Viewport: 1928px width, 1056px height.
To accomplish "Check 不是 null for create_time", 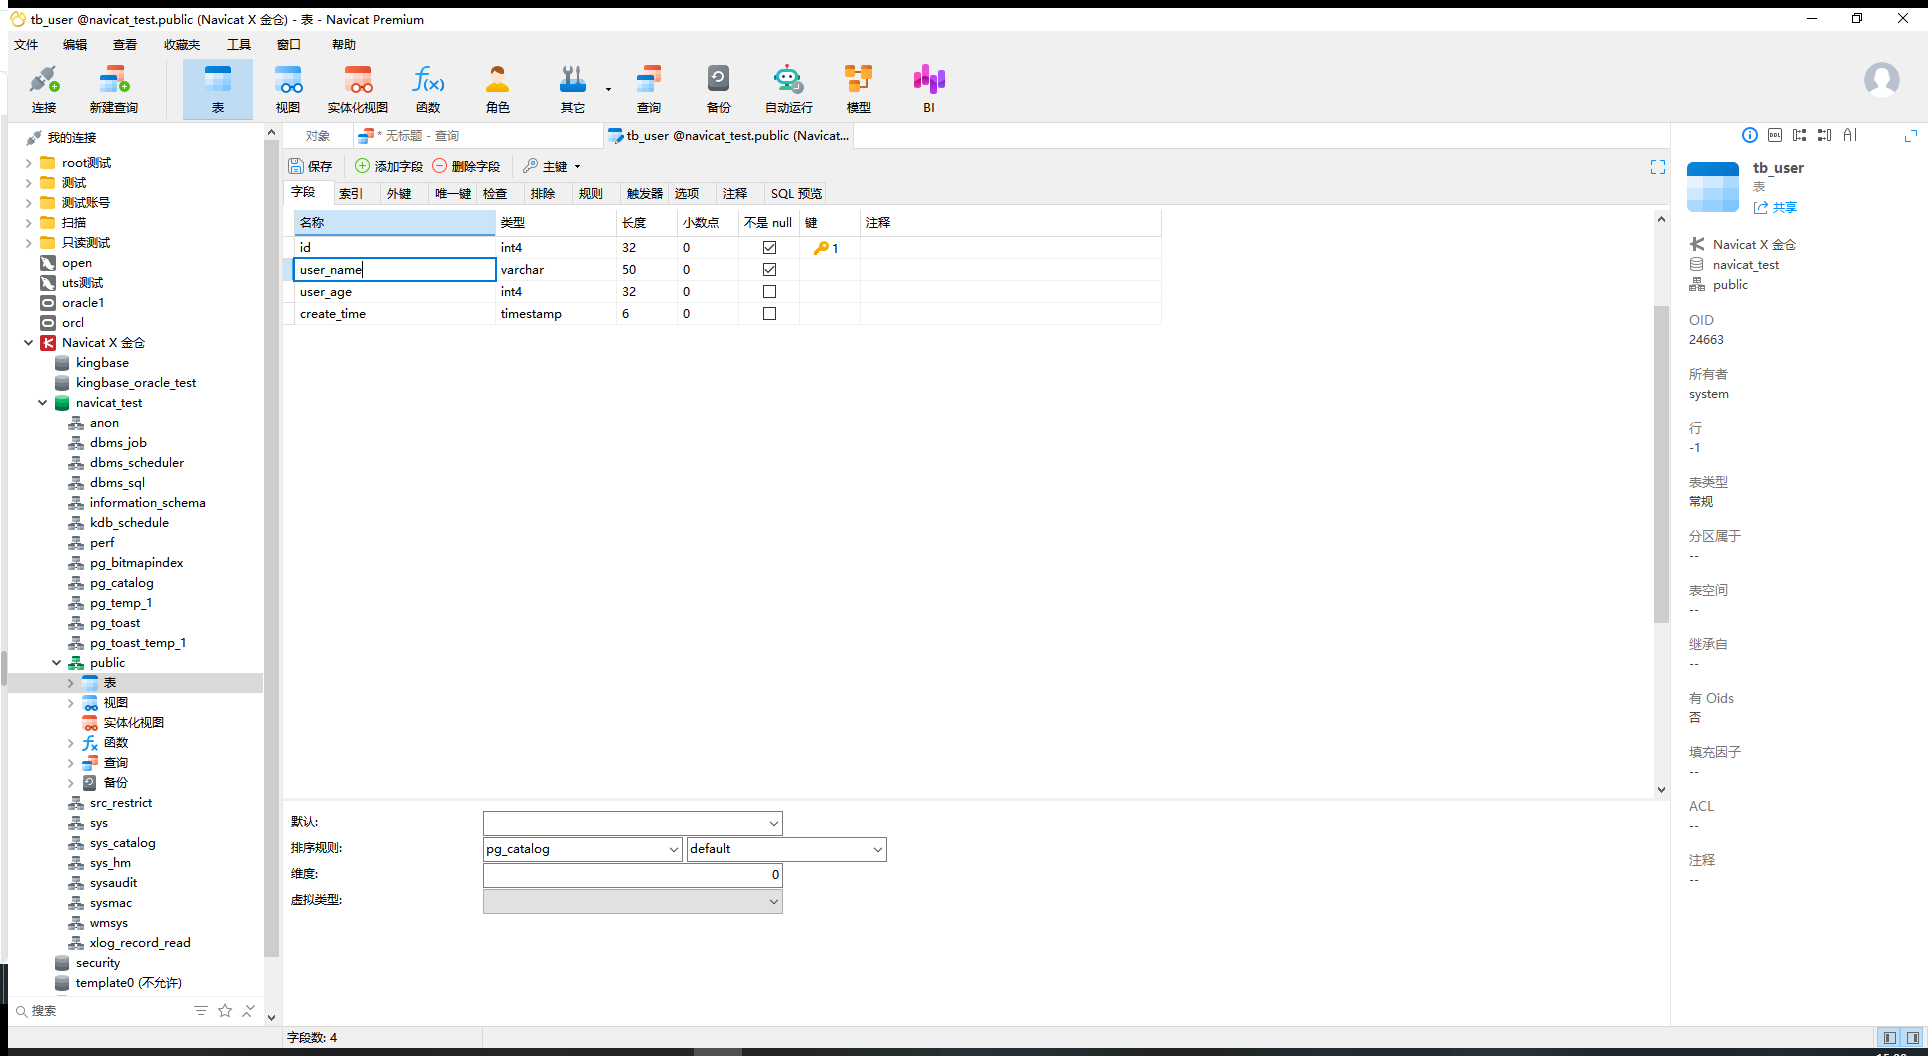I will tap(769, 314).
